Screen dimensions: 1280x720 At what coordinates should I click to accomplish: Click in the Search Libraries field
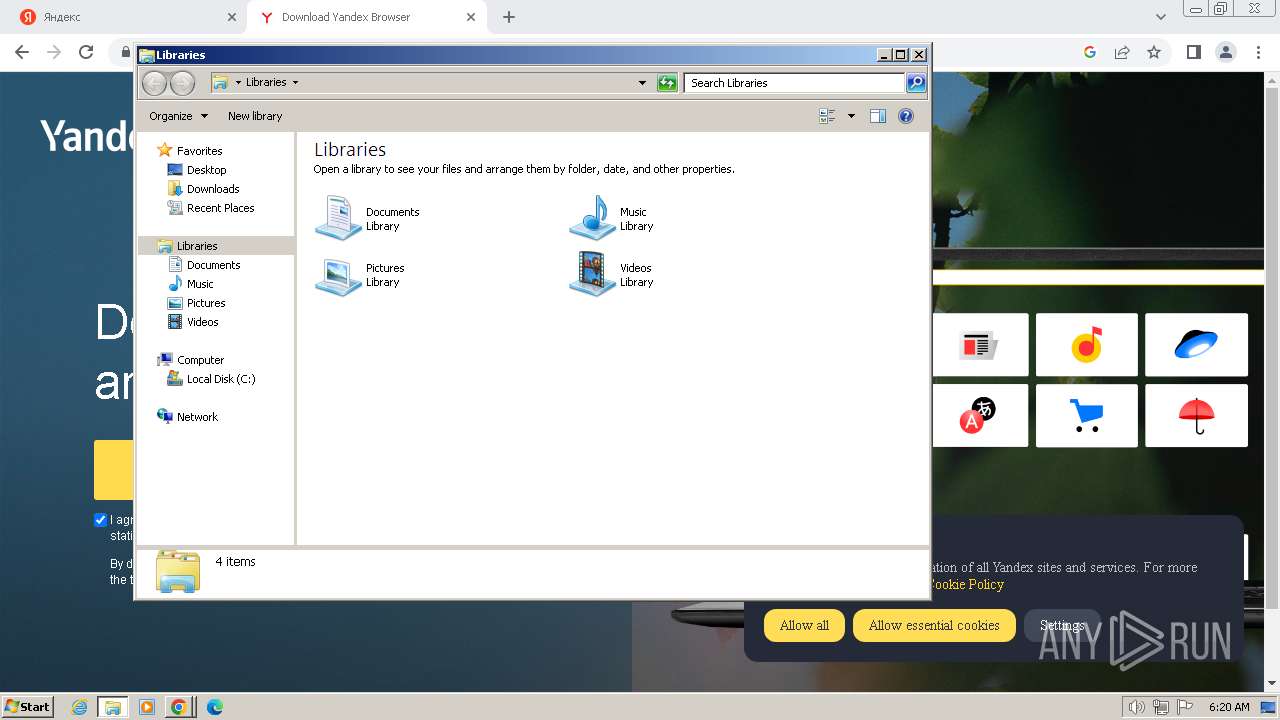[x=795, y=83]
